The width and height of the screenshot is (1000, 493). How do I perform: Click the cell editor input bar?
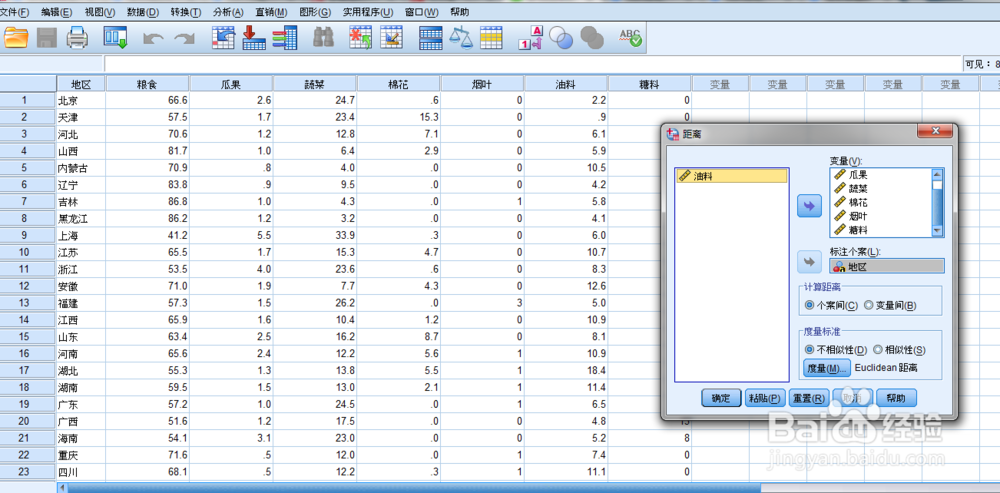point(533,64)
